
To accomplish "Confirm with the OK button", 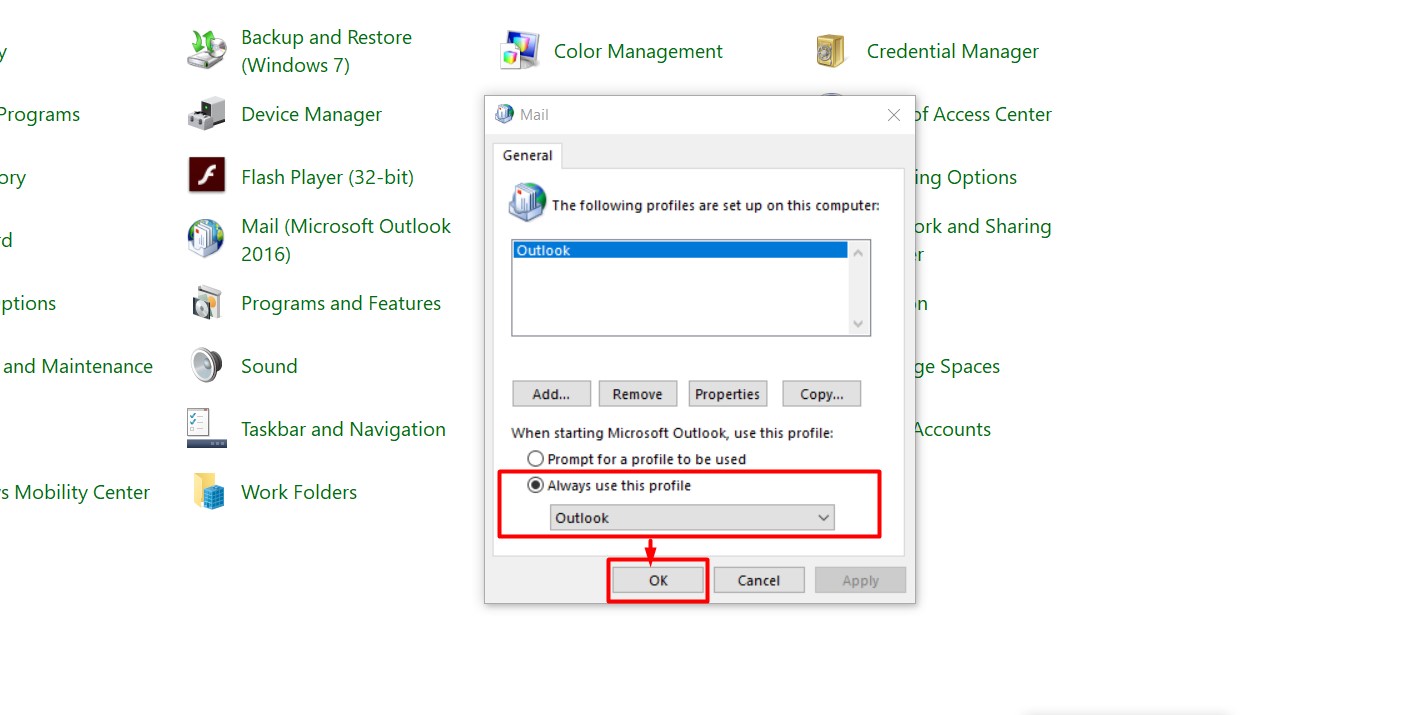I will [658, 580].
